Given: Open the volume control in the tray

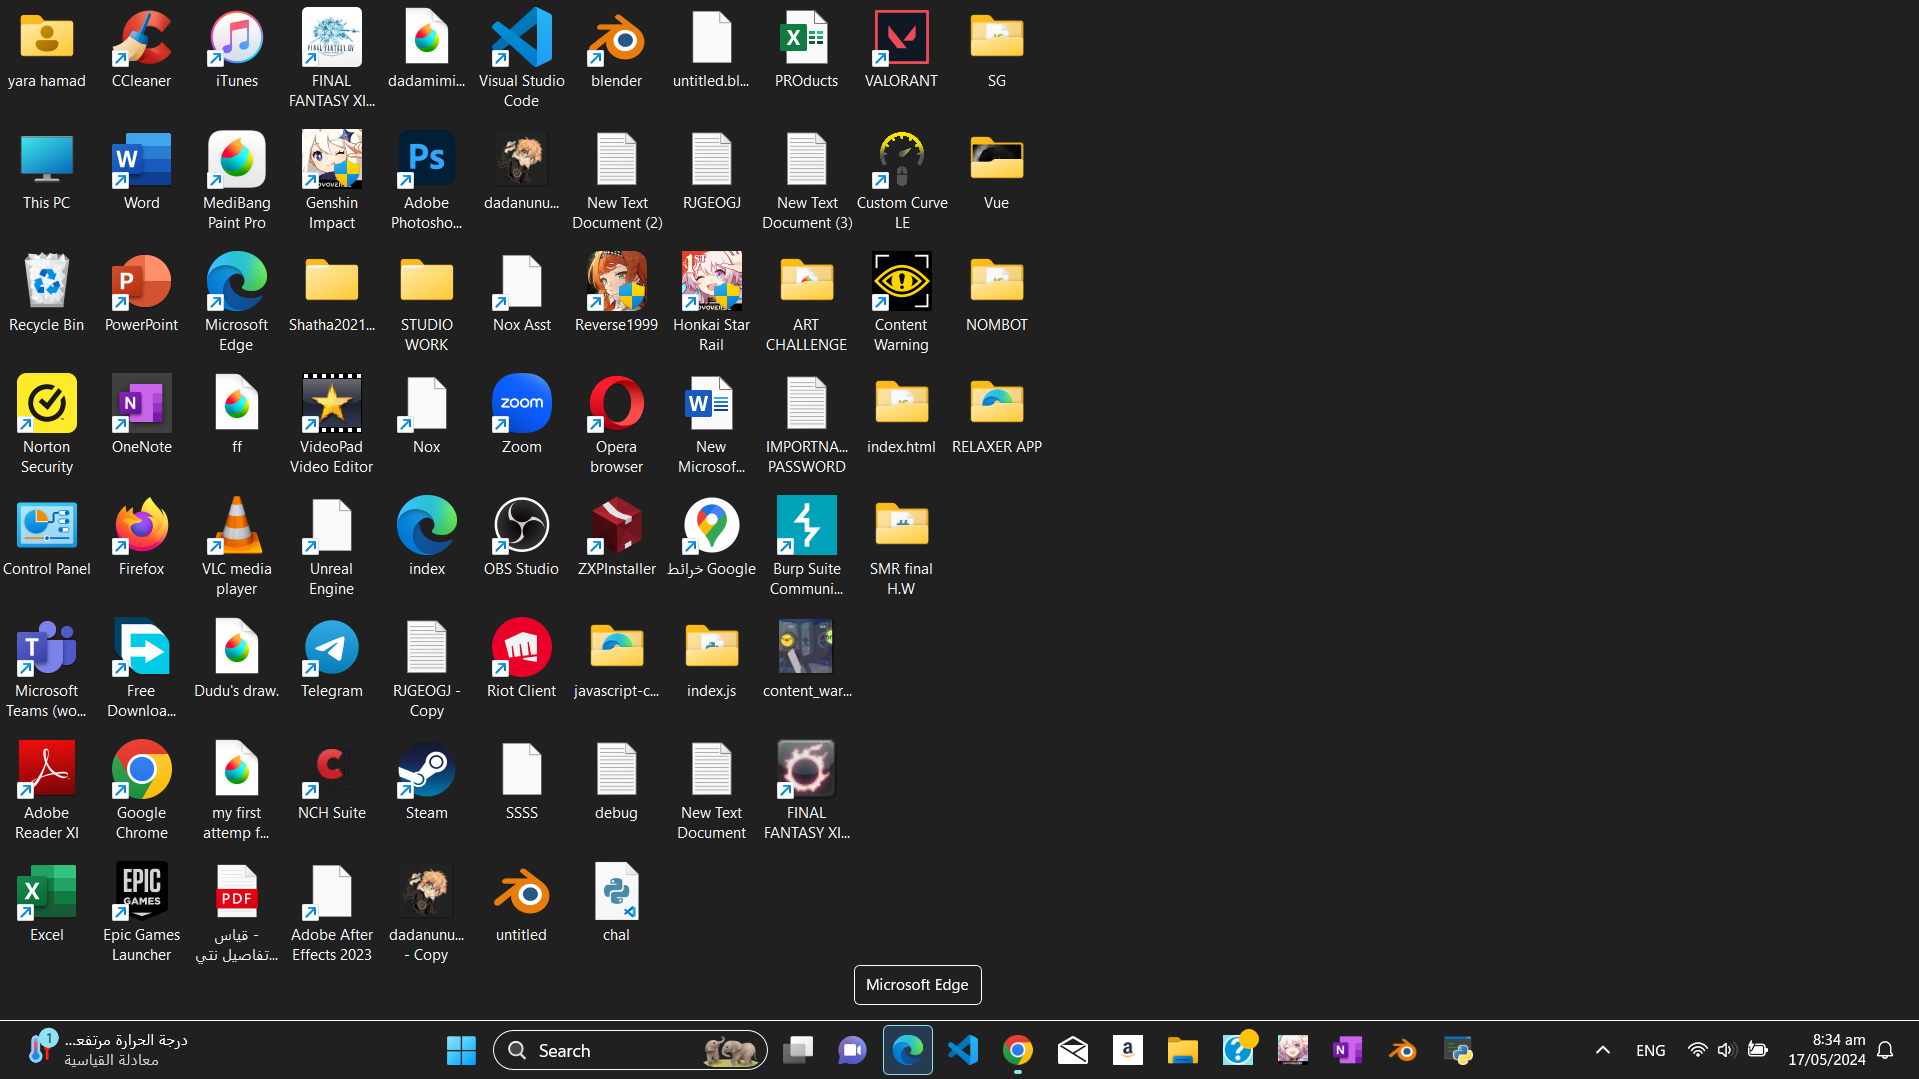Looking at the screenshot, I should [x=1727, y=1050].
